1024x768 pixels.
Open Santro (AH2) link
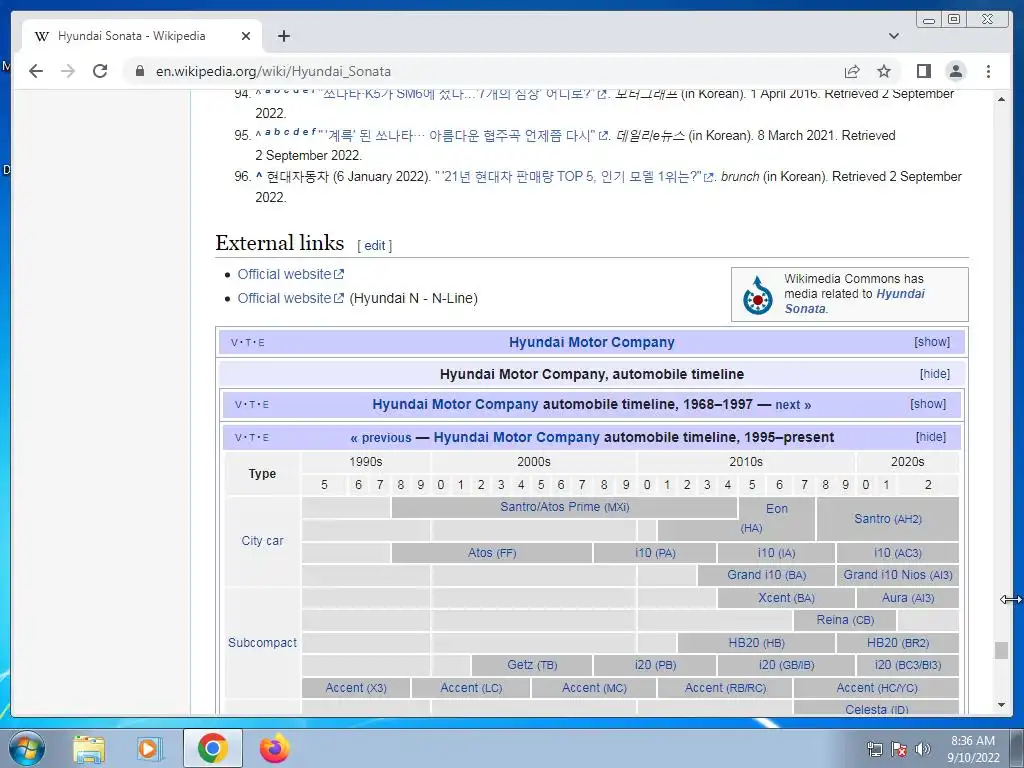888,519
